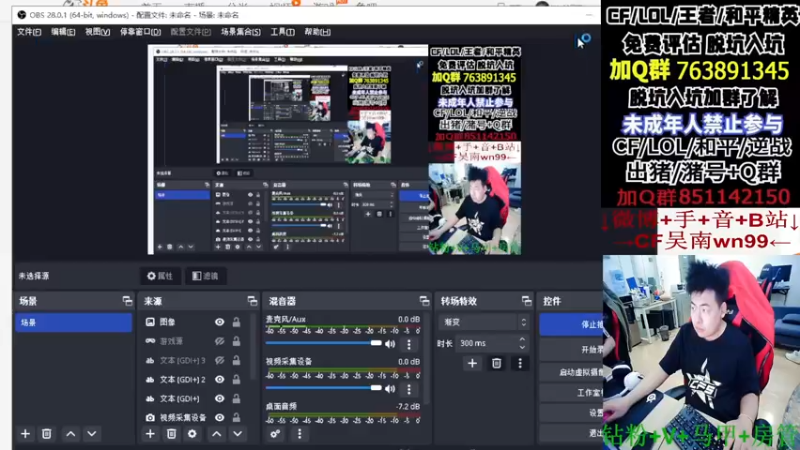This screenshot has width=800, height=450.
Task: Pop out the 场景 dock panel
Action: click(x=127, y=301)
